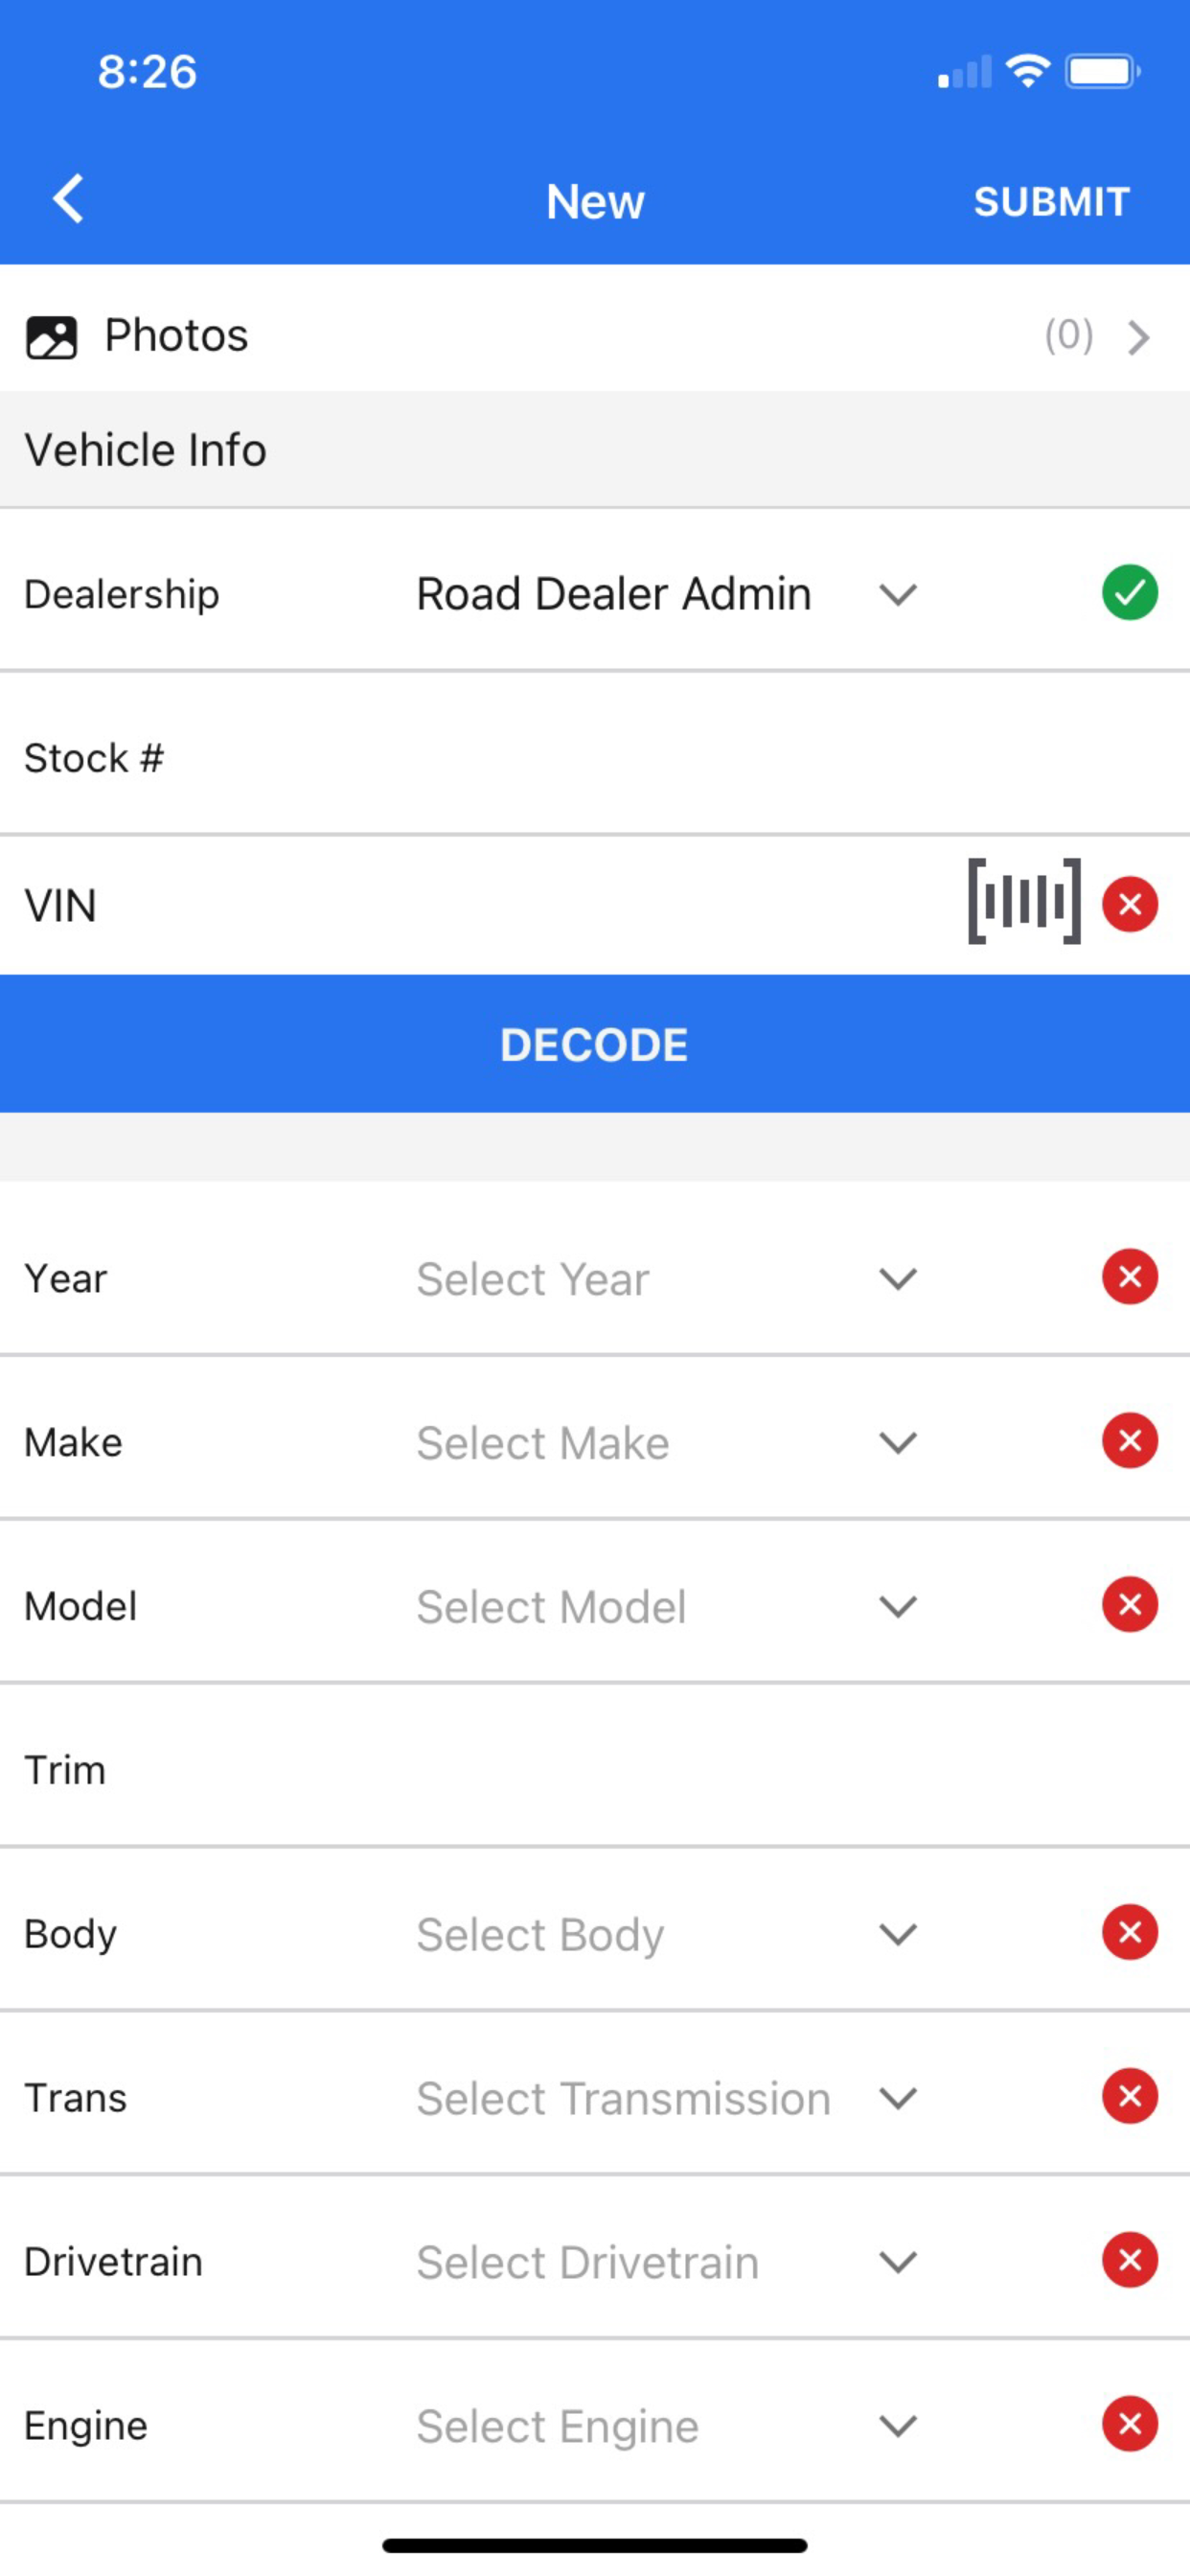The image size is (1190, 2576).
Task: Tap the red X icon beside VIN
Action: click(x=1130, y=904)
